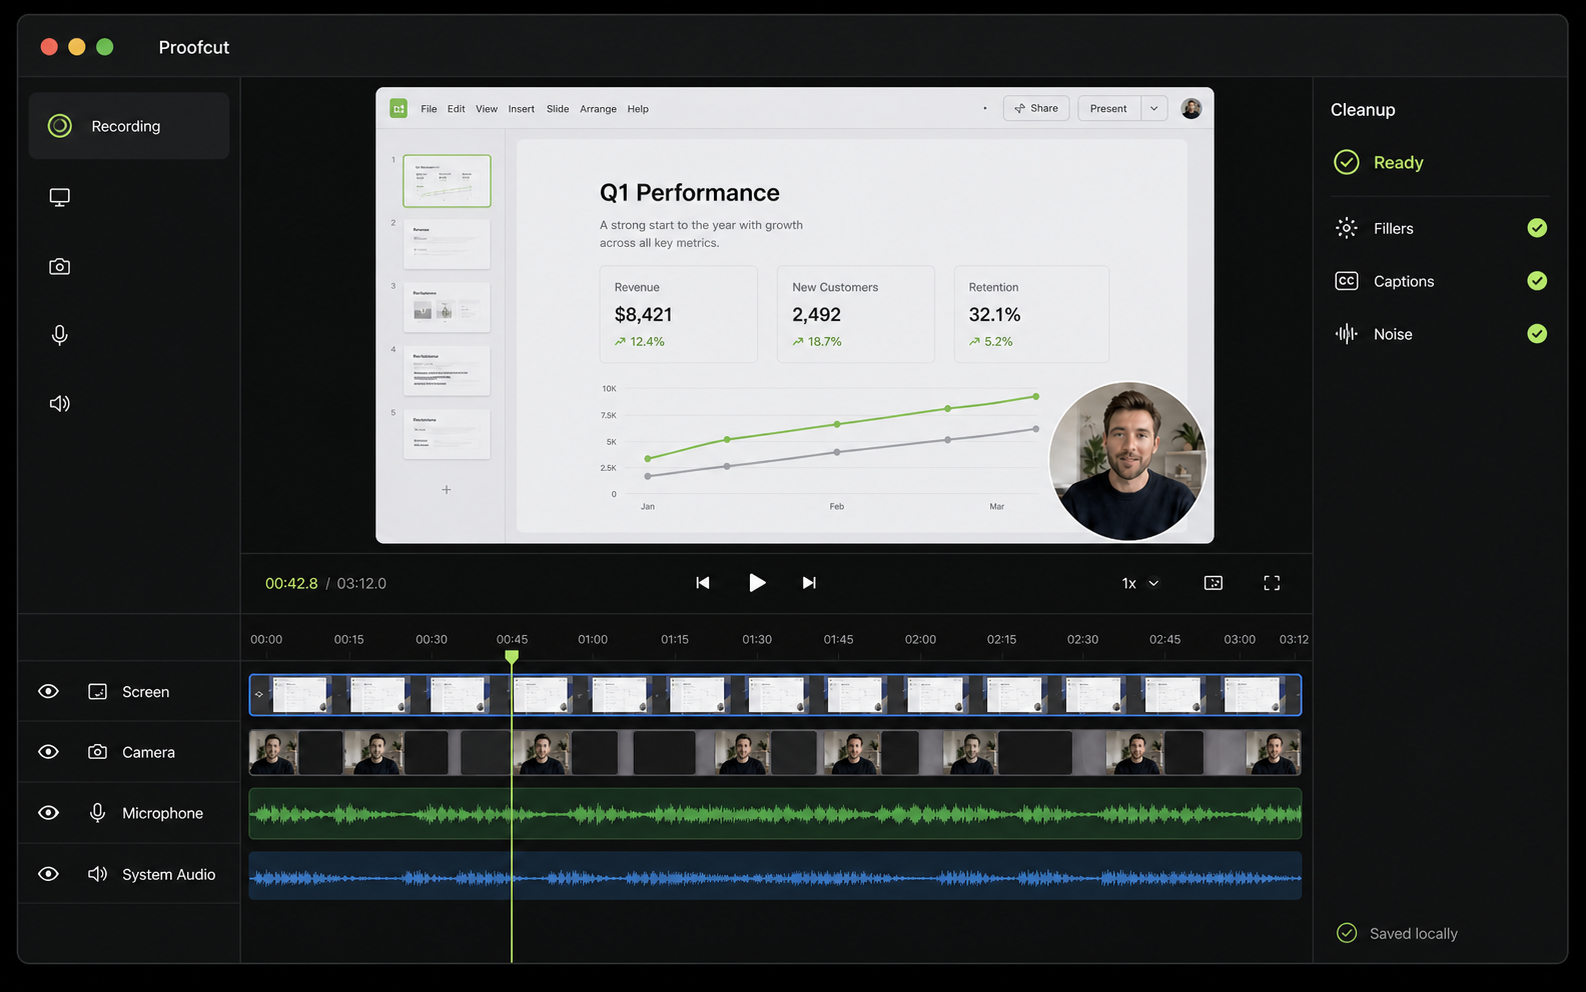
Task: Click the Revenue $8,421 card
Action: (x=678, y=314)
